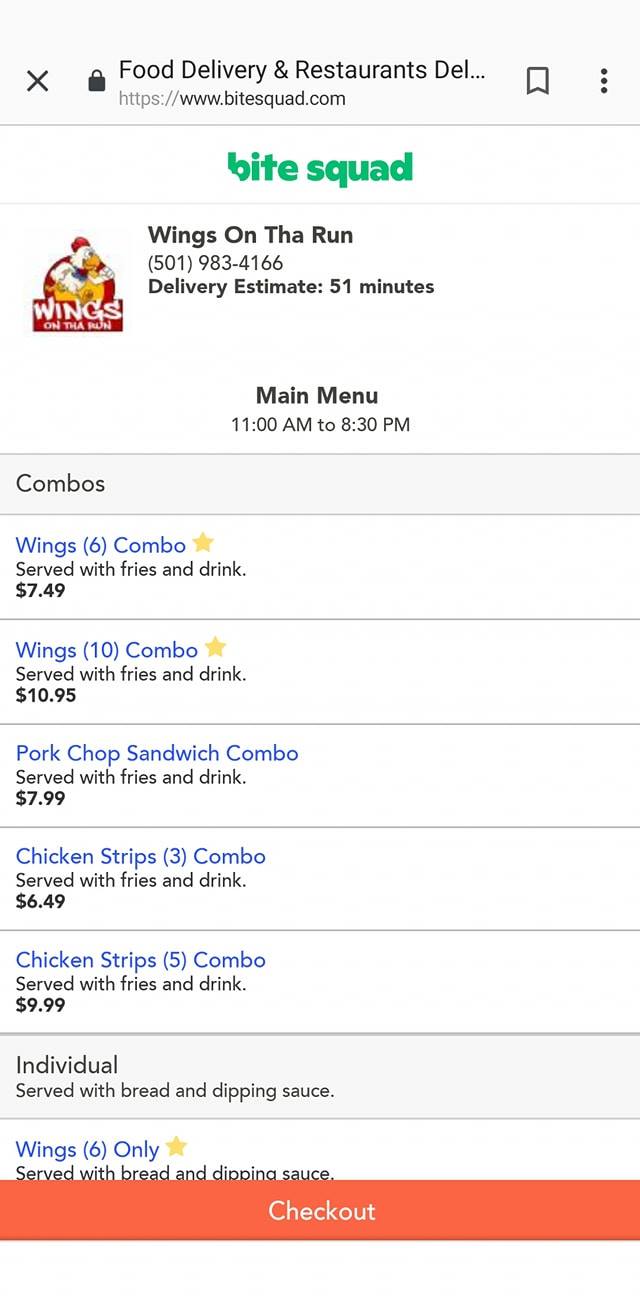
Task: Tap the secure lock icon
Action: [97, 81]
